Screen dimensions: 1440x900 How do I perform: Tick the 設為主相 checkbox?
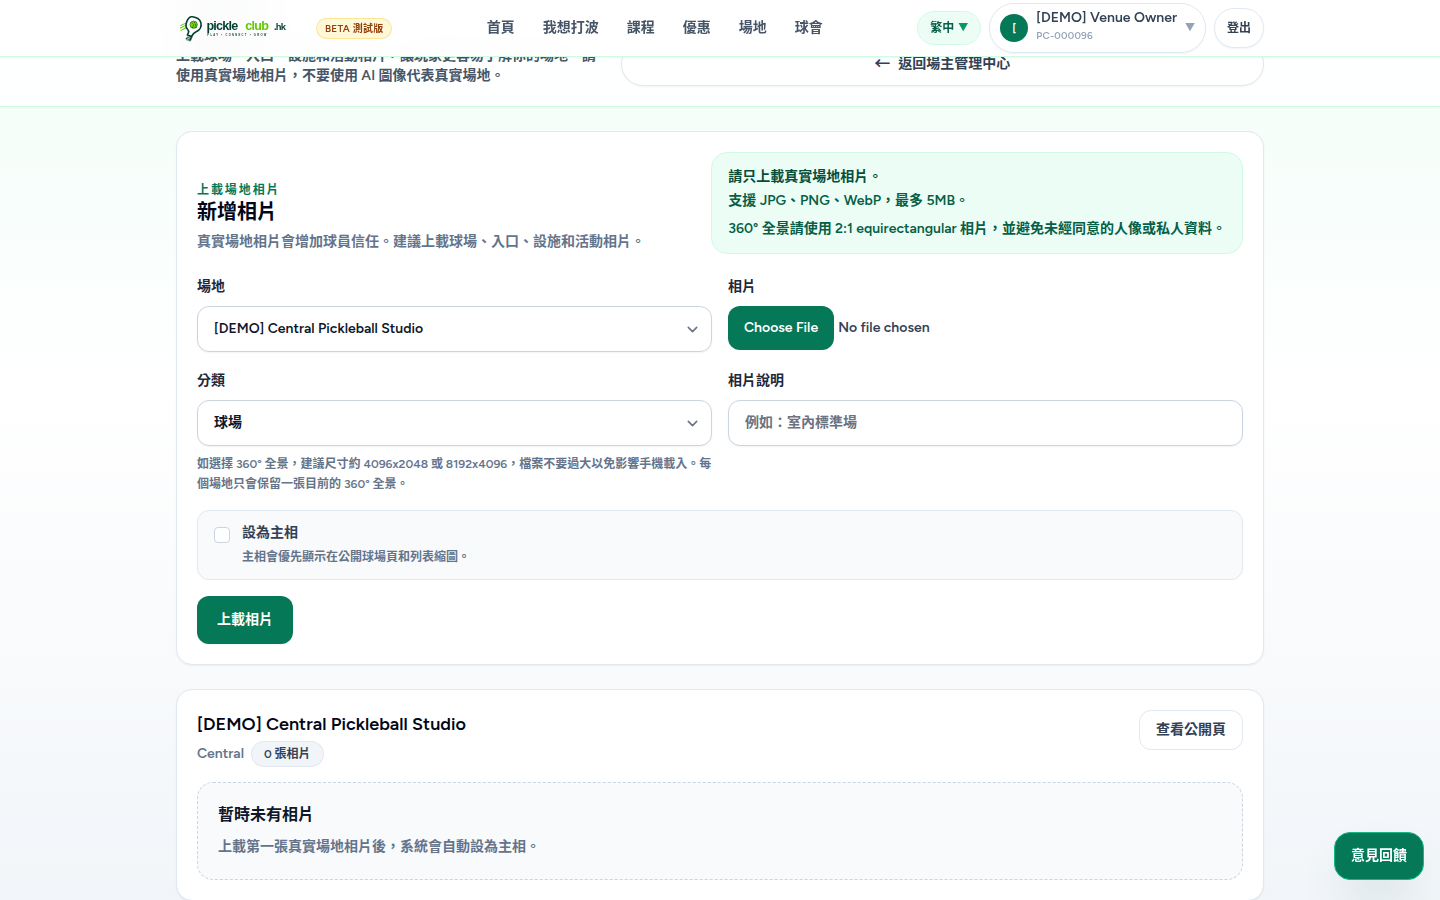[x=222, y=535]
